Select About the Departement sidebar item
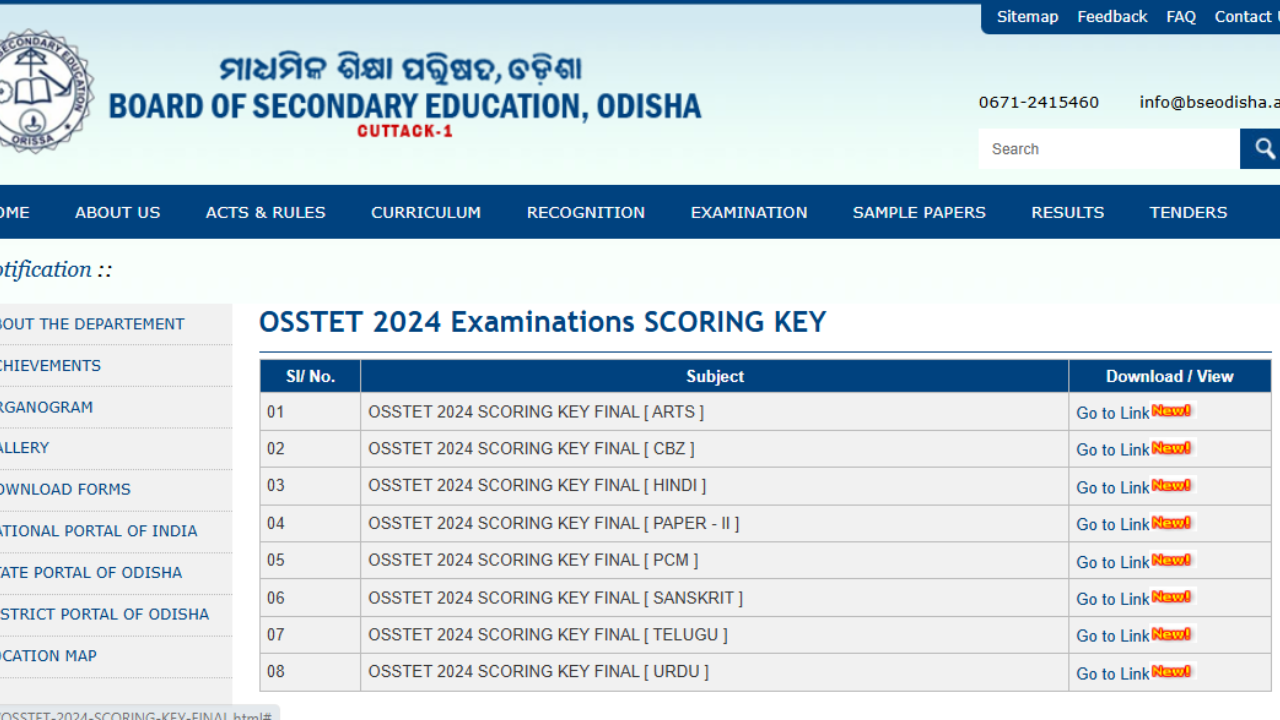The image size is (1280, 720). [92, 324]
